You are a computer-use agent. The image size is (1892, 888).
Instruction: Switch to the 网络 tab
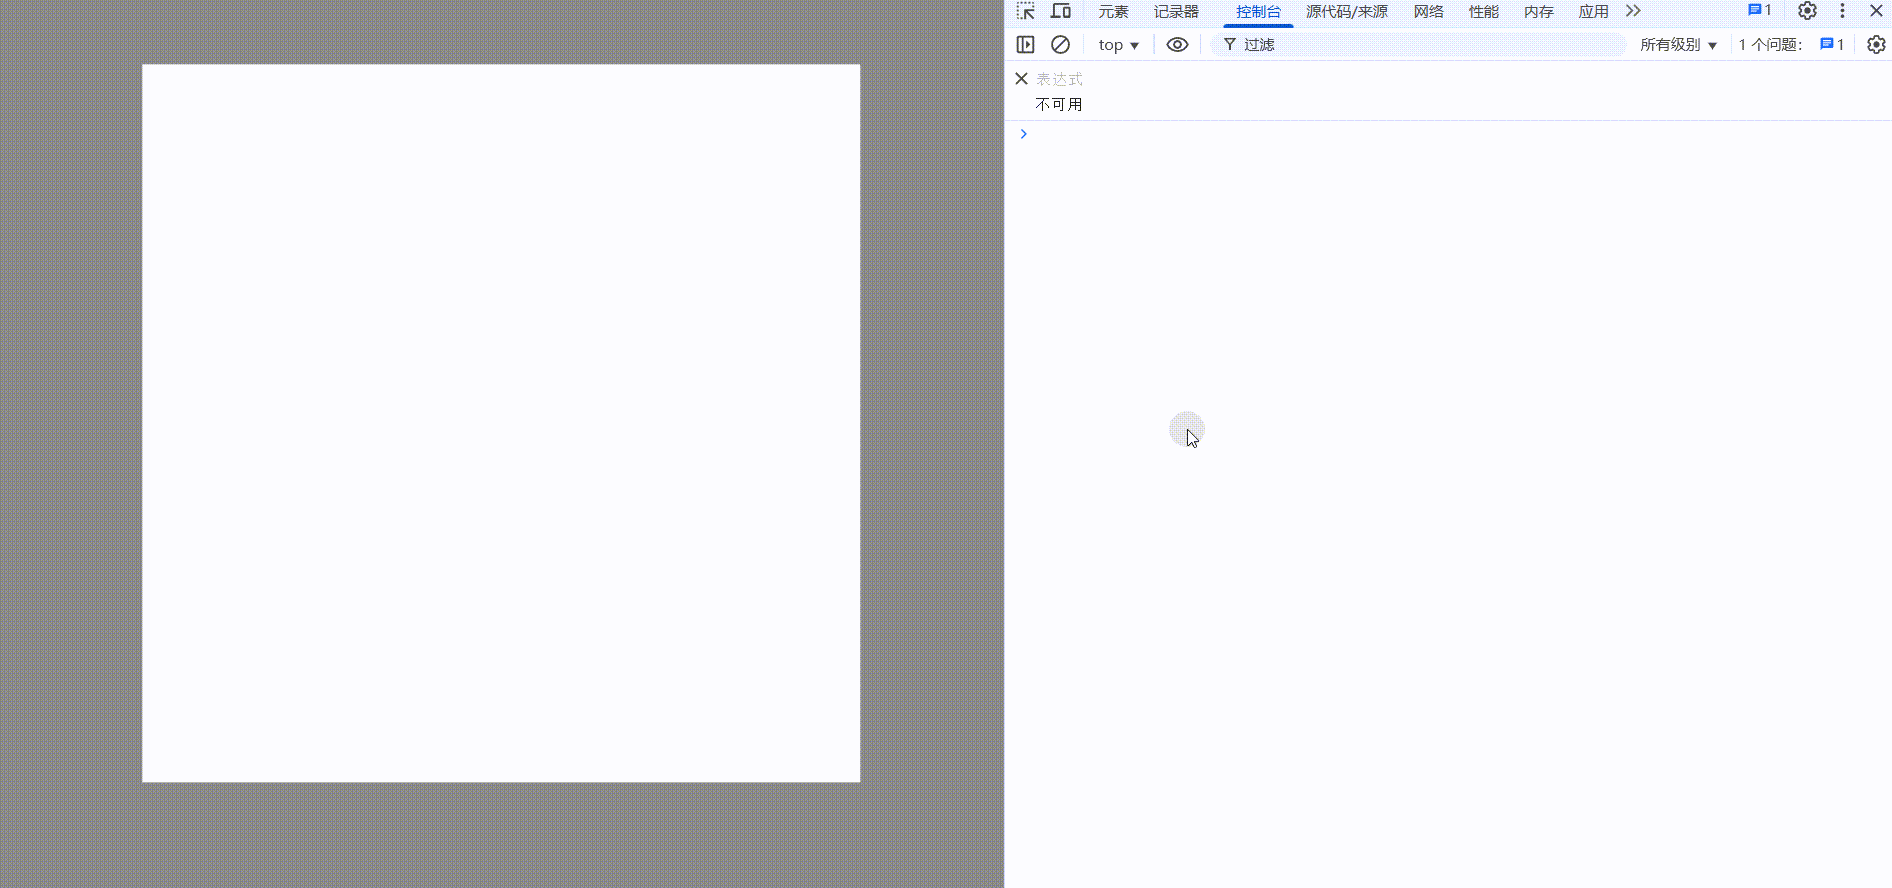coord(1428,12)
